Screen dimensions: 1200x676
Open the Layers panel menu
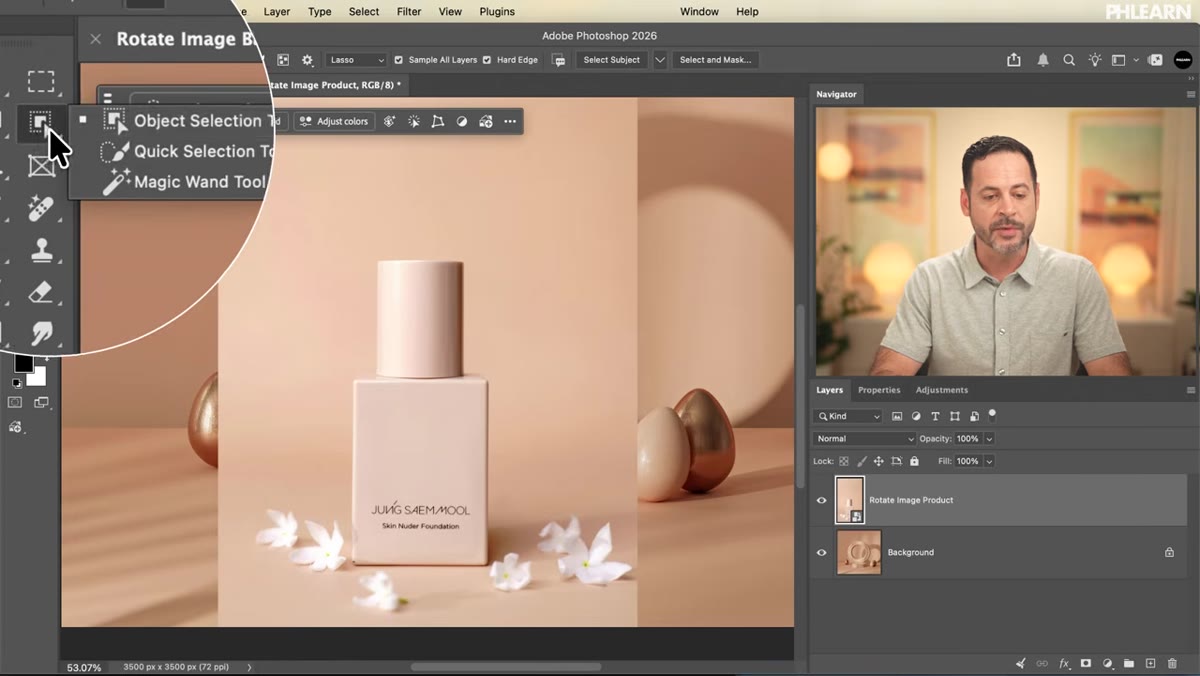(1190, 390)
